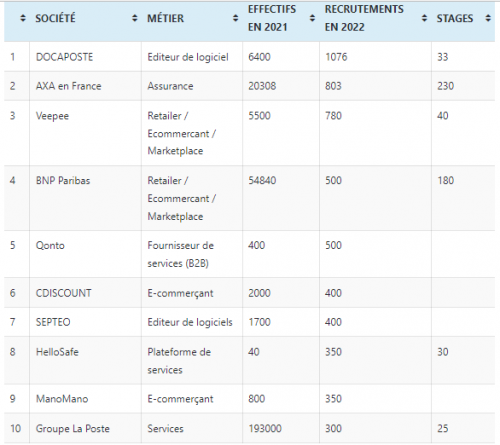Select the MÉTIER column header text
Screen dimensions: 500x445
click(166, 18)
